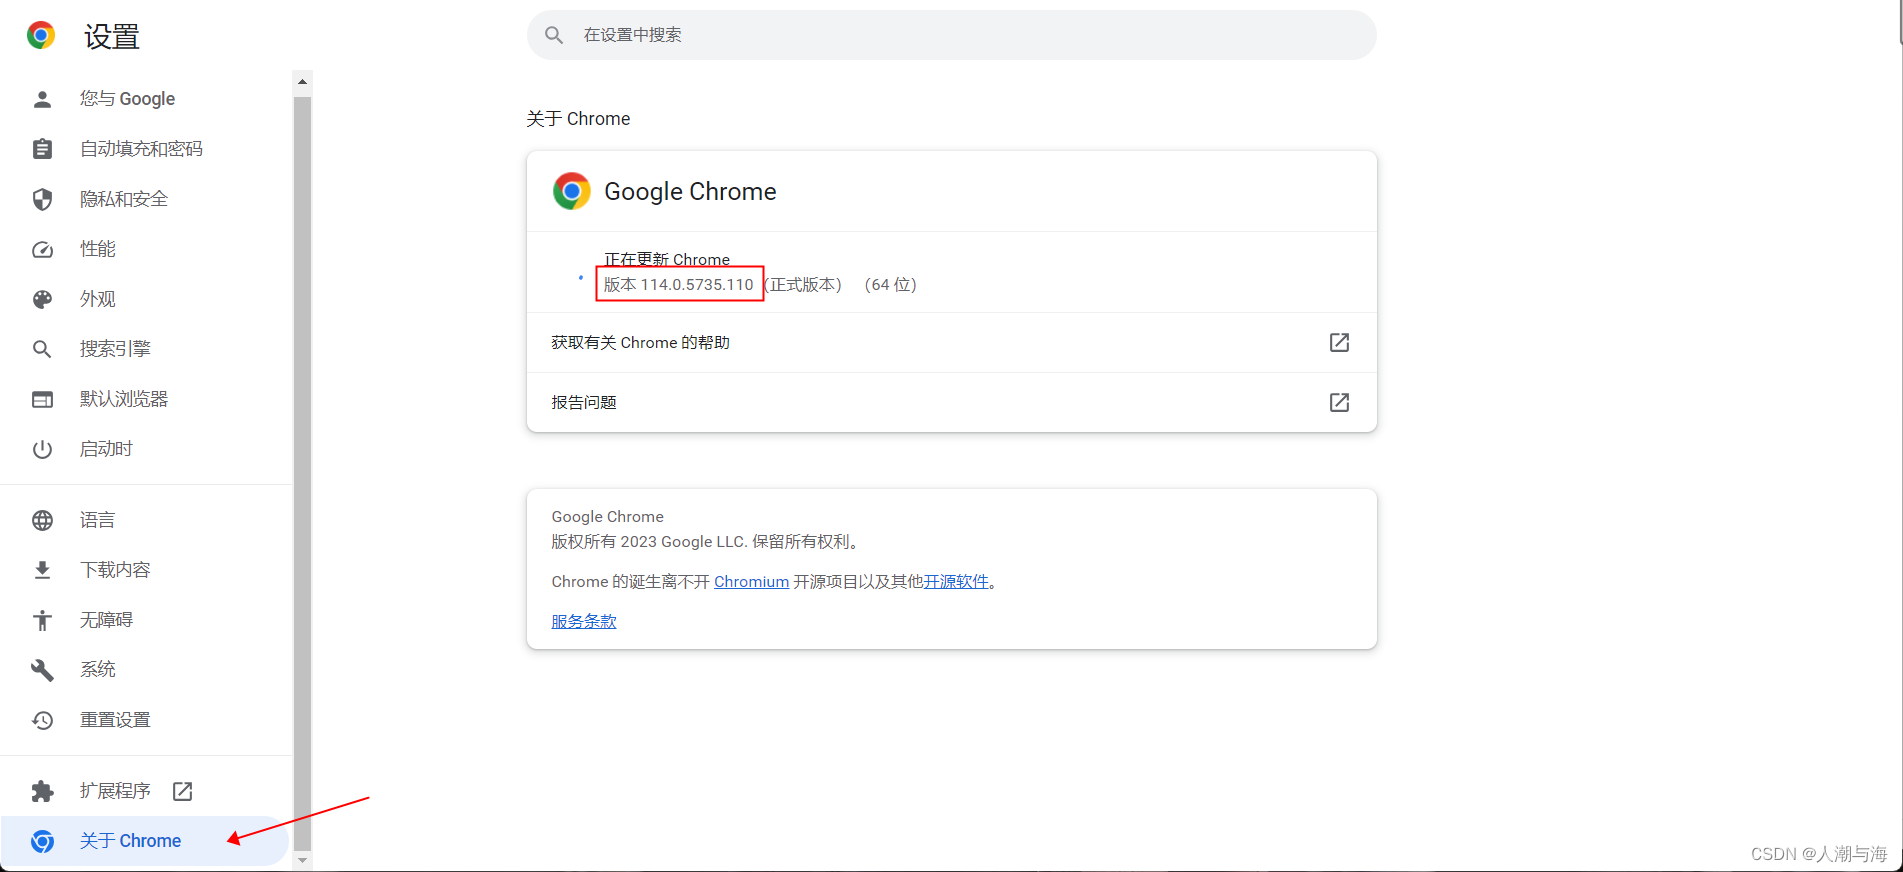The height and width of the screenshot is (872, 1903).
Task: Select the 外观 palette icon
Action: [x=42, y=298]
